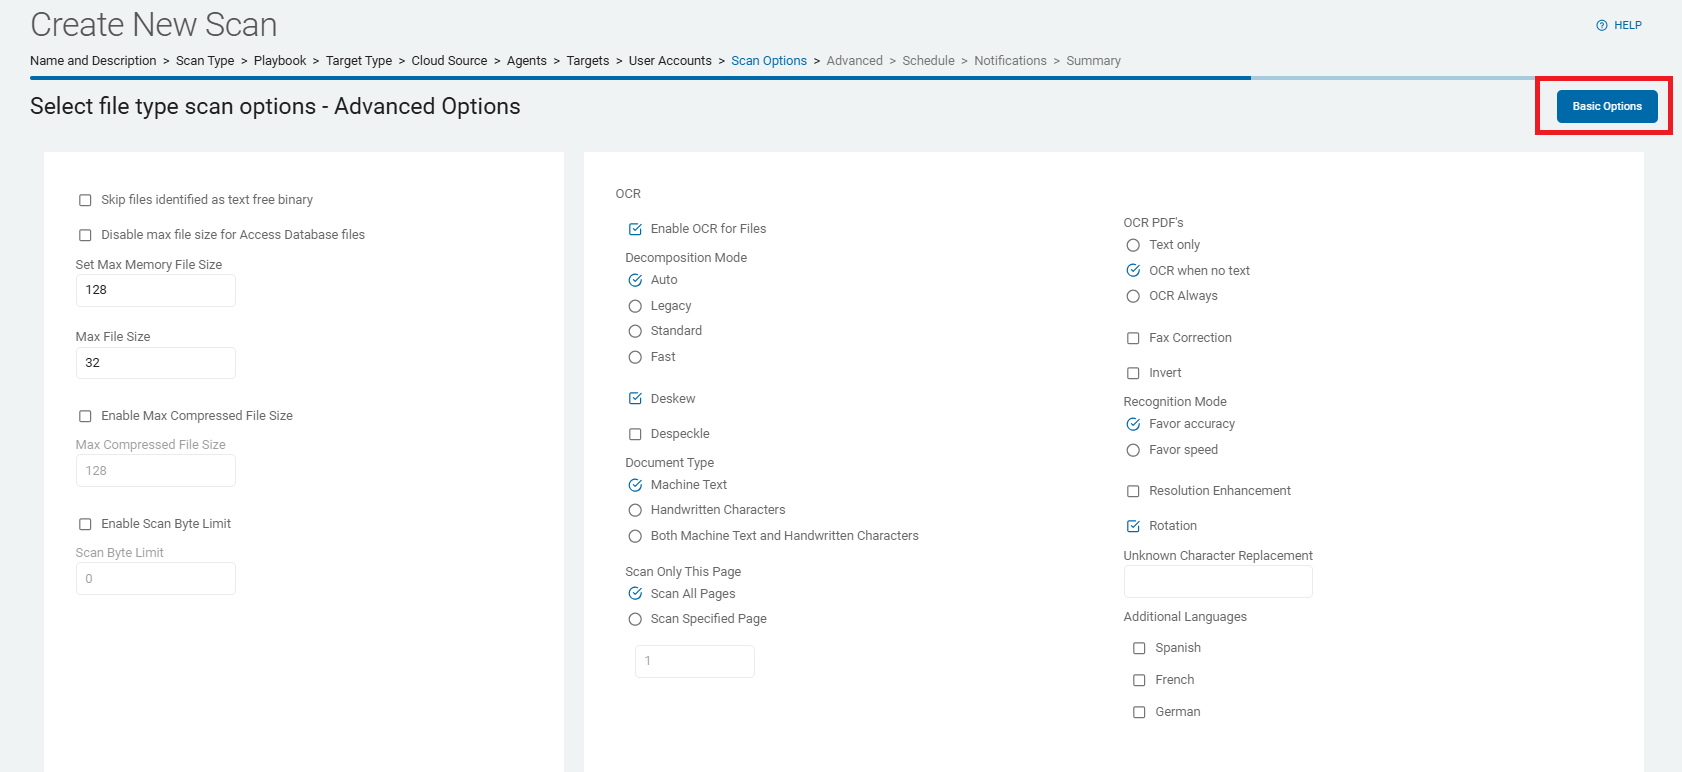
Task: Switch to Basic Options view
Action: (1606, 106)
